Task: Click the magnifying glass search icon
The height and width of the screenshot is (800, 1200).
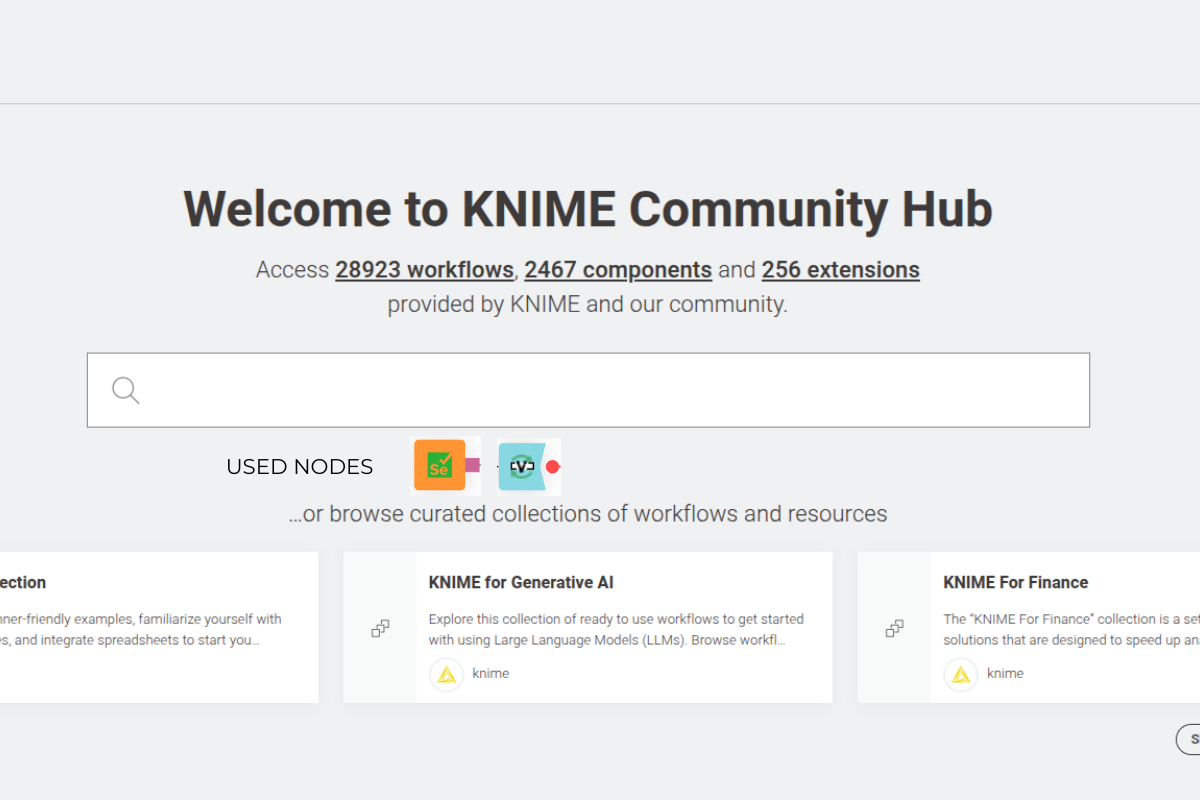Action: (x=126, y=390)
